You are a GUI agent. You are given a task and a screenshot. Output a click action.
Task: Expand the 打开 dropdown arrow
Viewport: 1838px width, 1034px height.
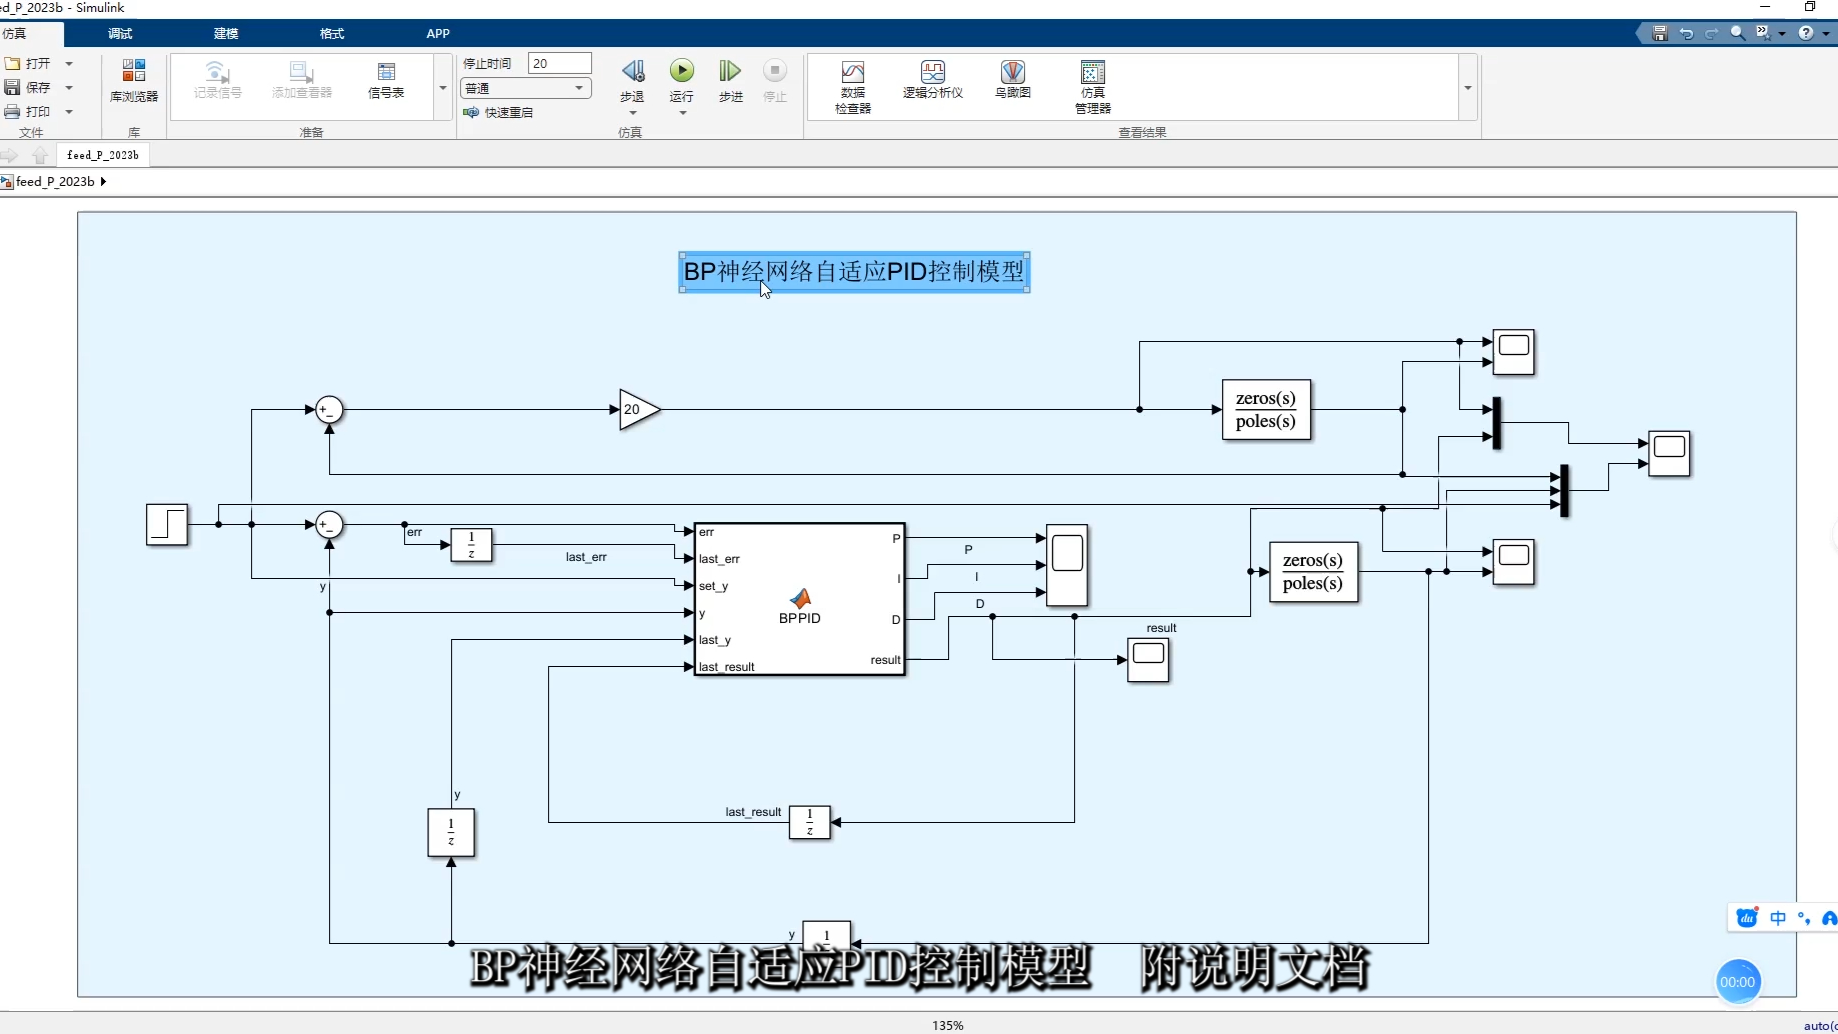(x=69, y=63)
